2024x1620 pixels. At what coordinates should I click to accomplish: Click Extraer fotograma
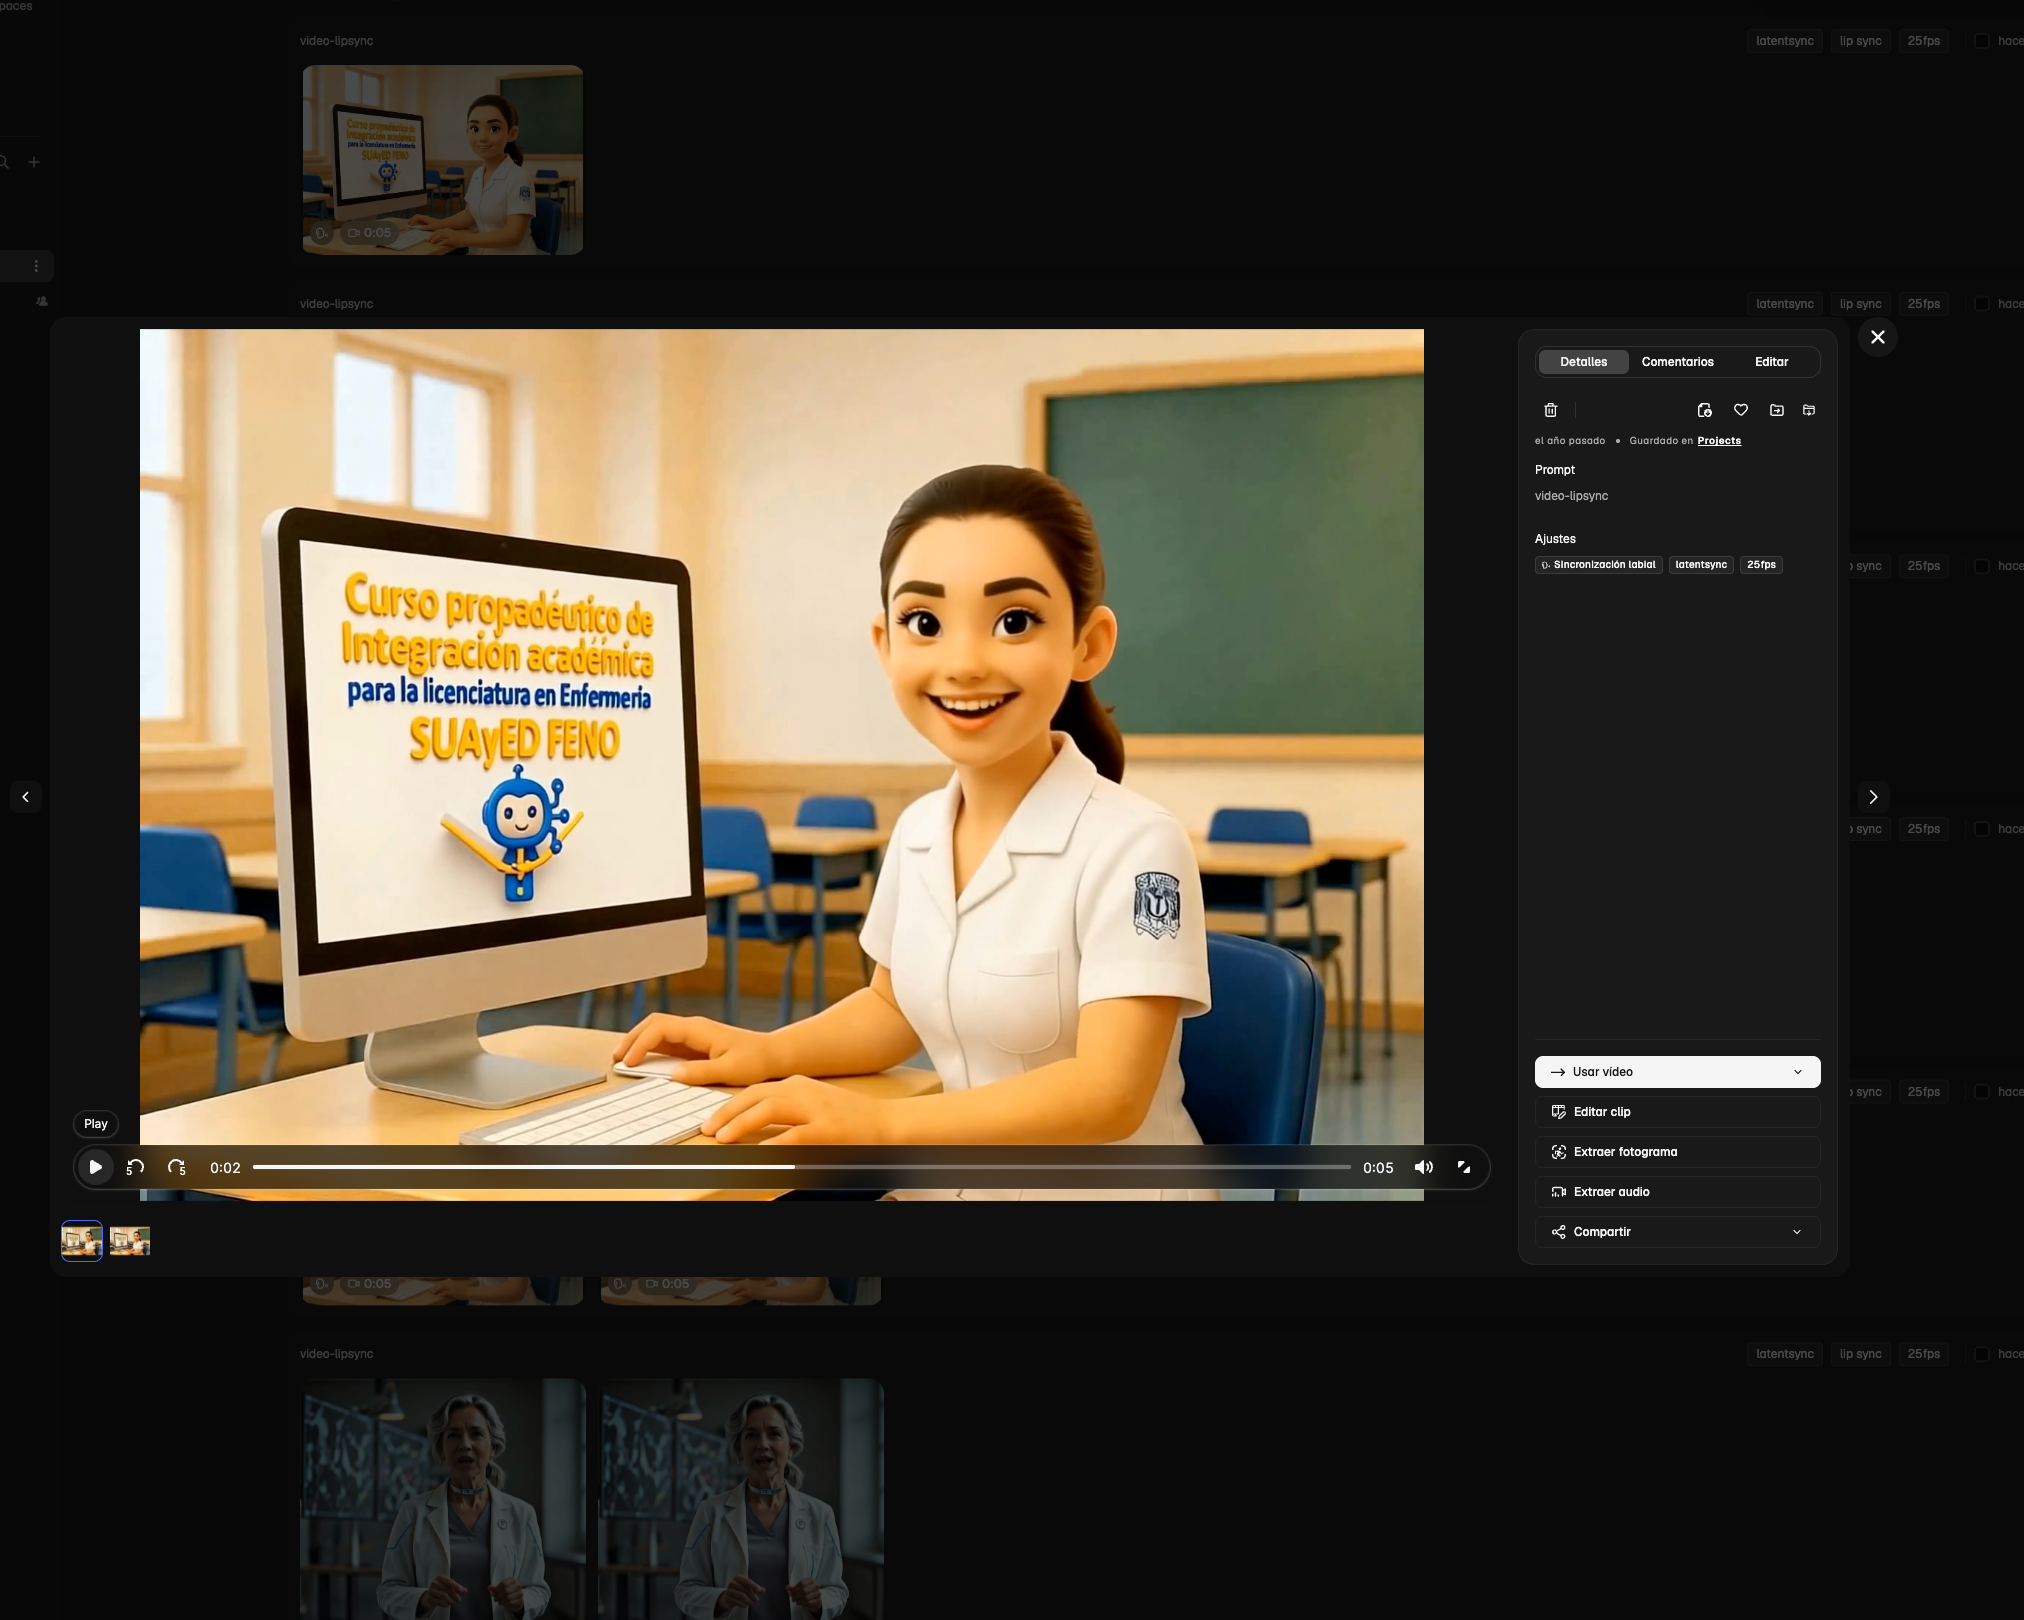point(1678,1152)
